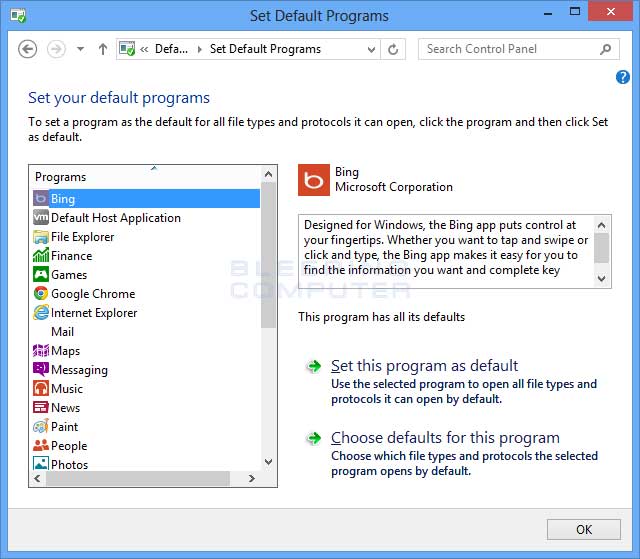Viewport: 640px width, 559px height.
Task: Click the forward navigation arrow
Action: tap(56, 49)
